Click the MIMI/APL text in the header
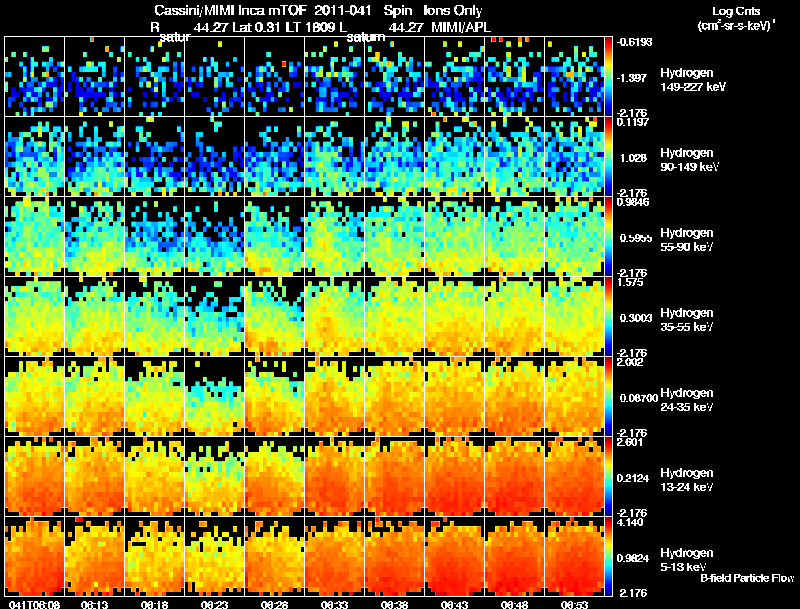 [461, 27]
